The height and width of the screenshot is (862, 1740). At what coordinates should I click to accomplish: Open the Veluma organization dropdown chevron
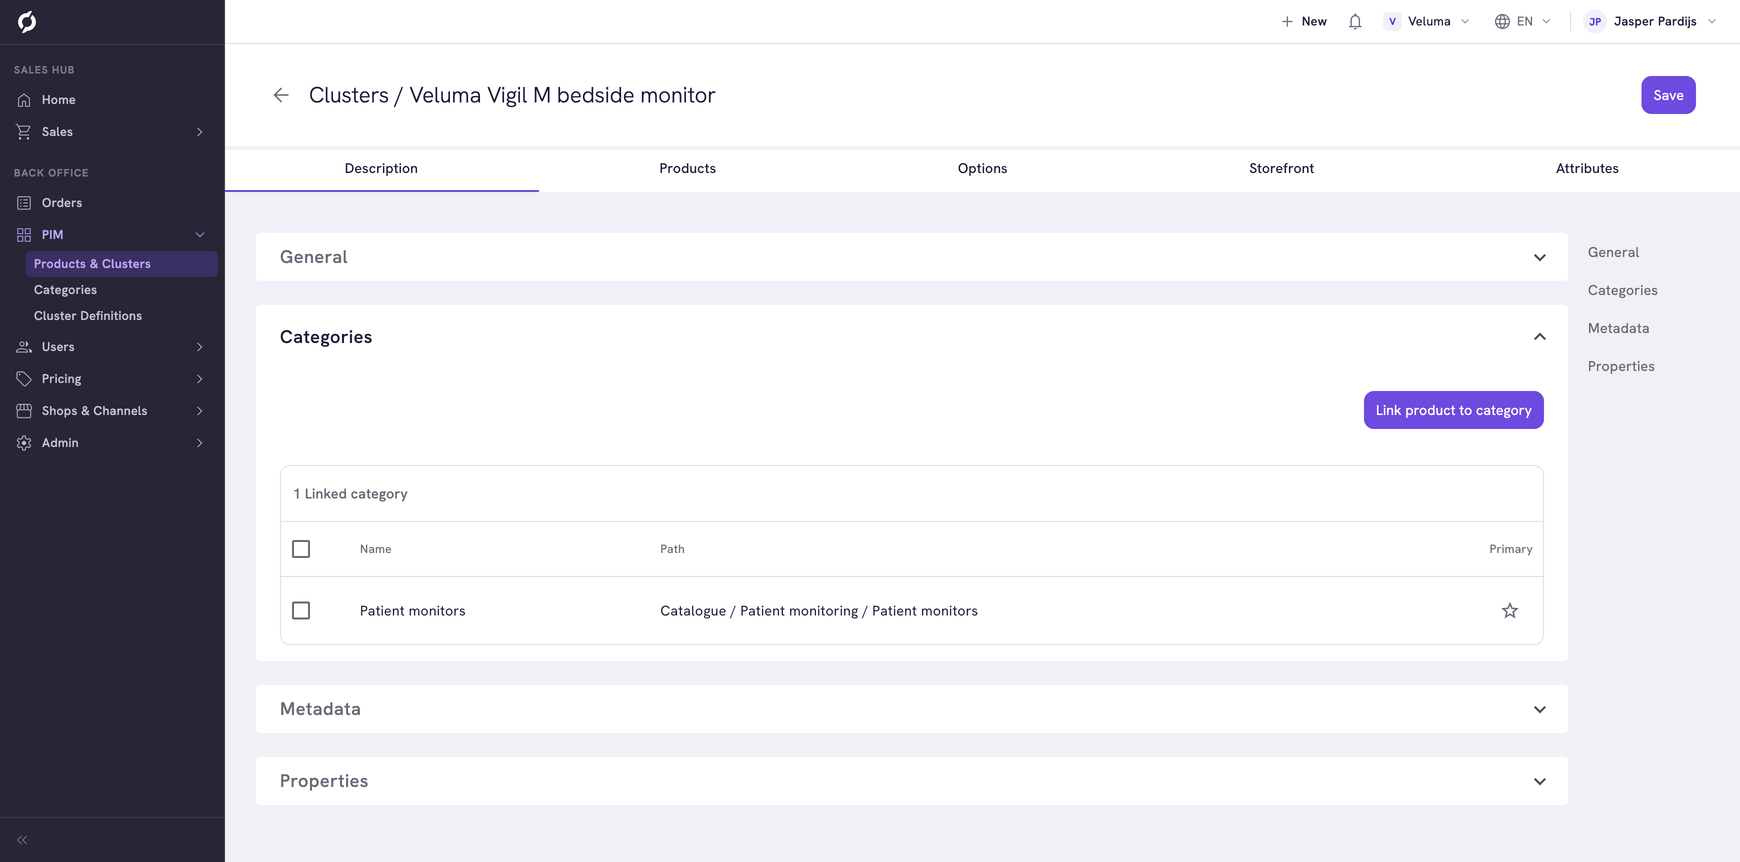pos(1465,21)
